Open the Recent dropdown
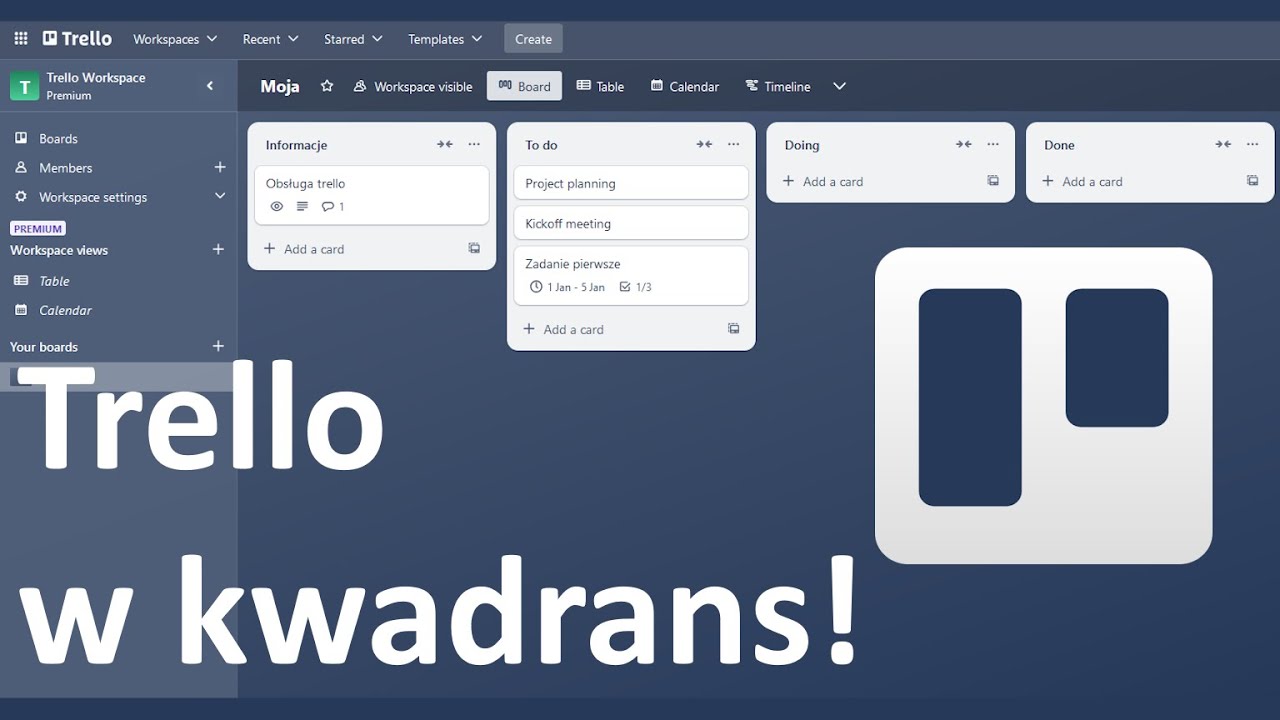The height and width of the screenshot is (720, 1280). [270, 39]
